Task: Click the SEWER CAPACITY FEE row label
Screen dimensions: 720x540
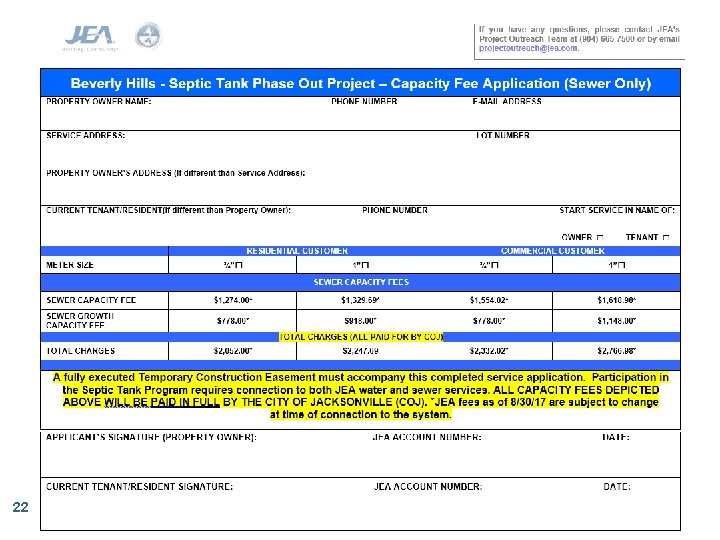Action: tap(91, 300)
